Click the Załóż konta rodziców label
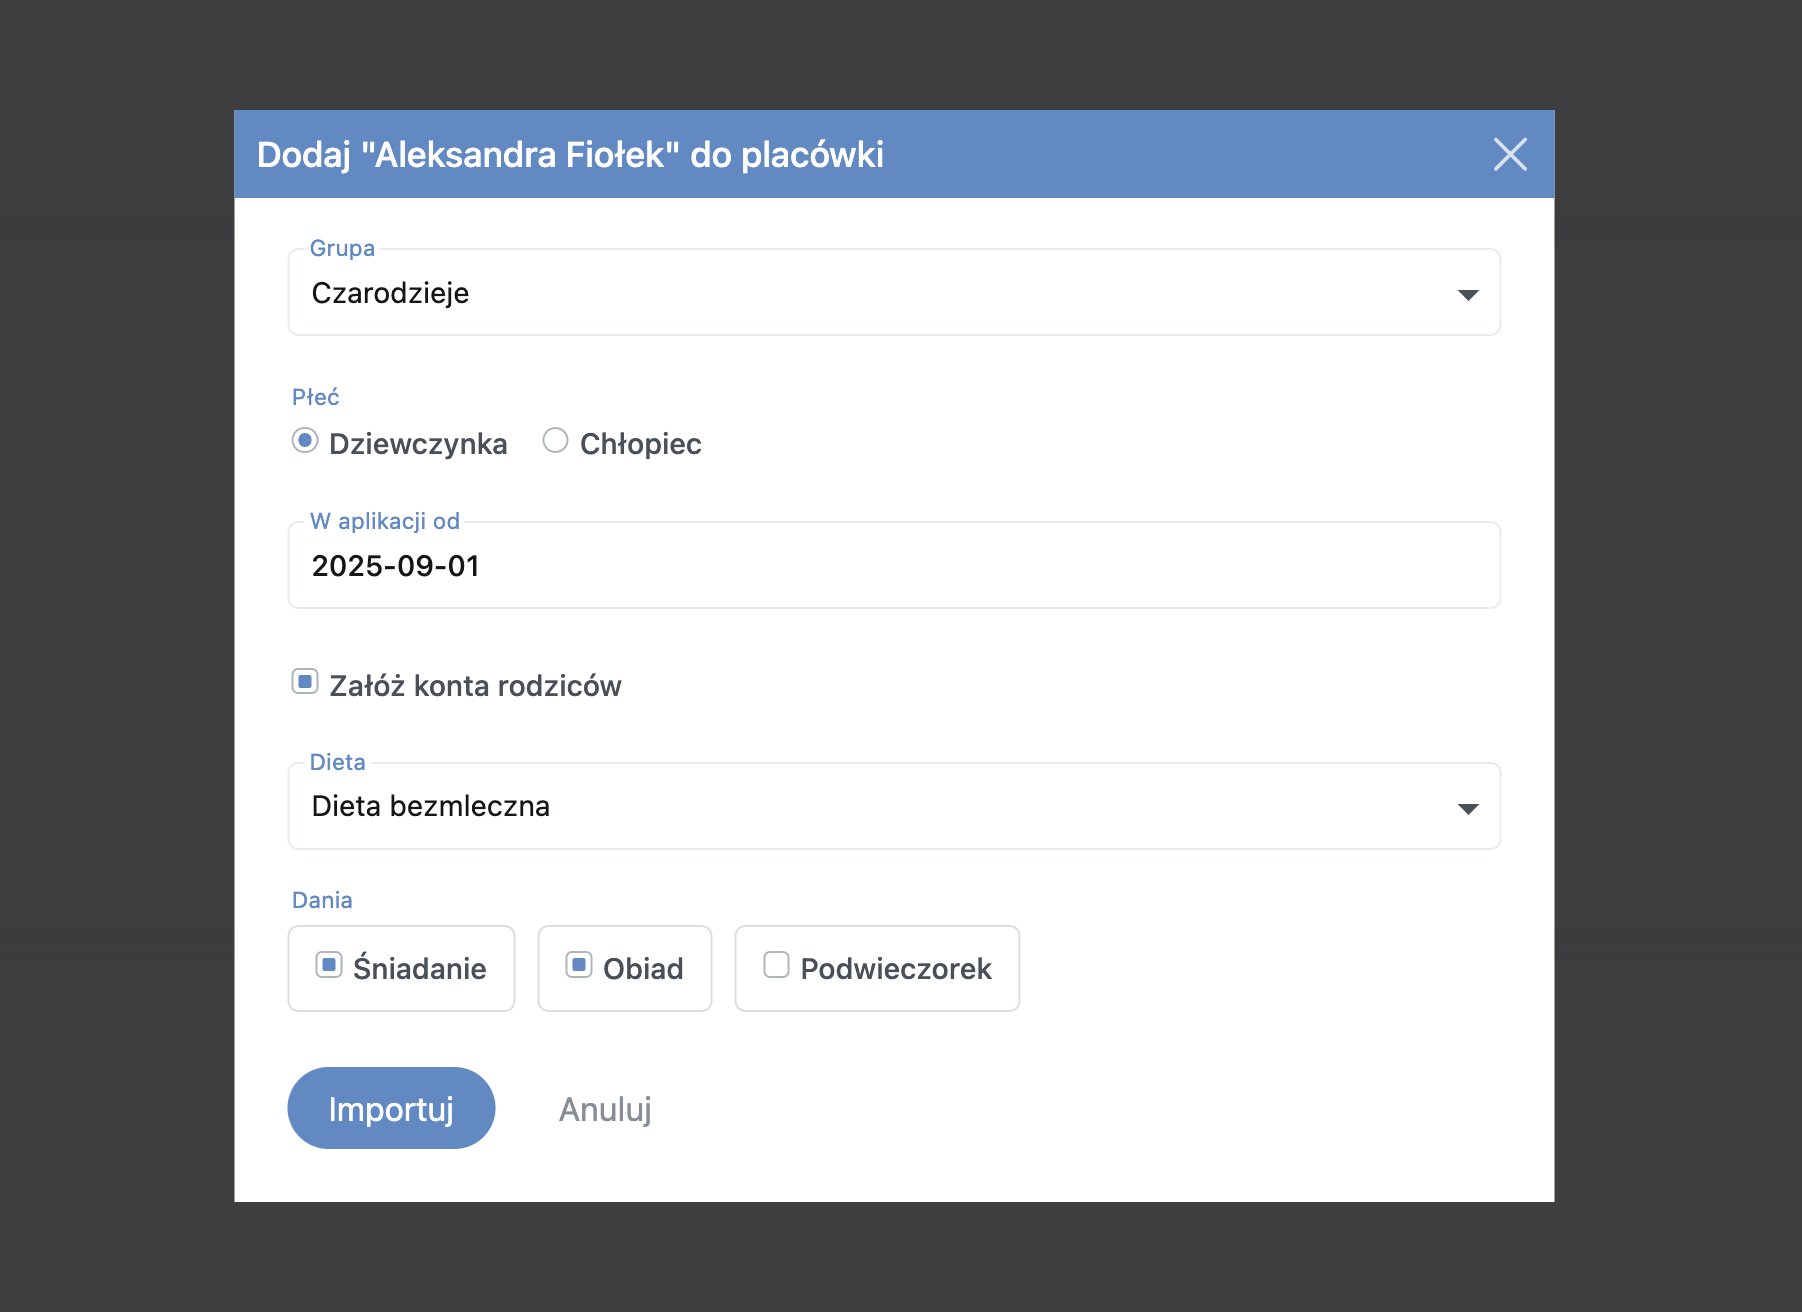This screenshot has width=1802, height=1312. (x=475, y=686)
